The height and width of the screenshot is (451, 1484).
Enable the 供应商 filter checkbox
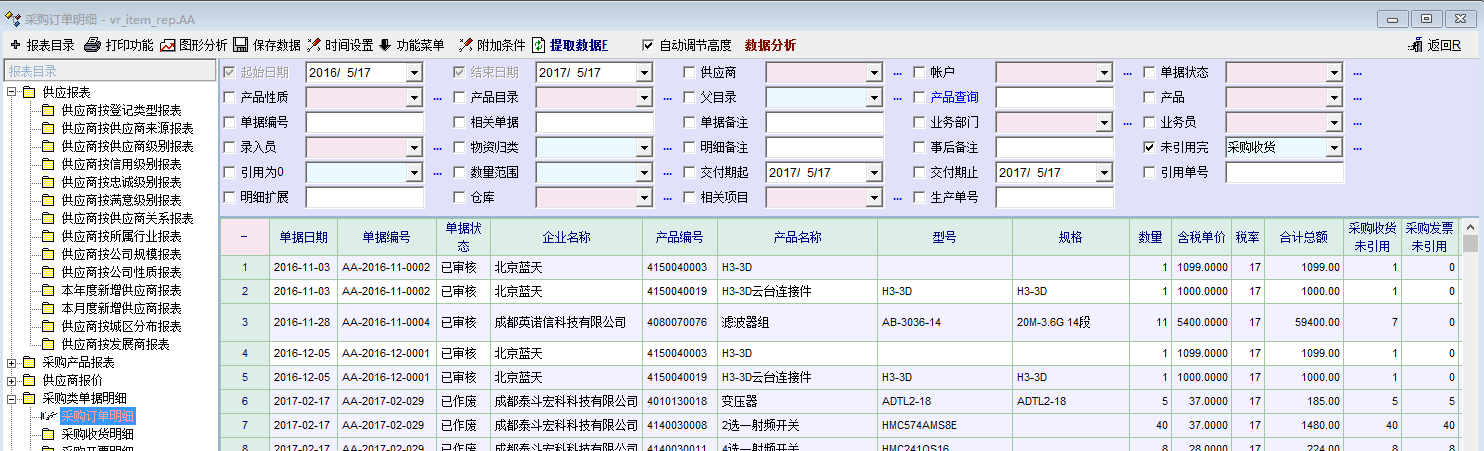point(690,72)
